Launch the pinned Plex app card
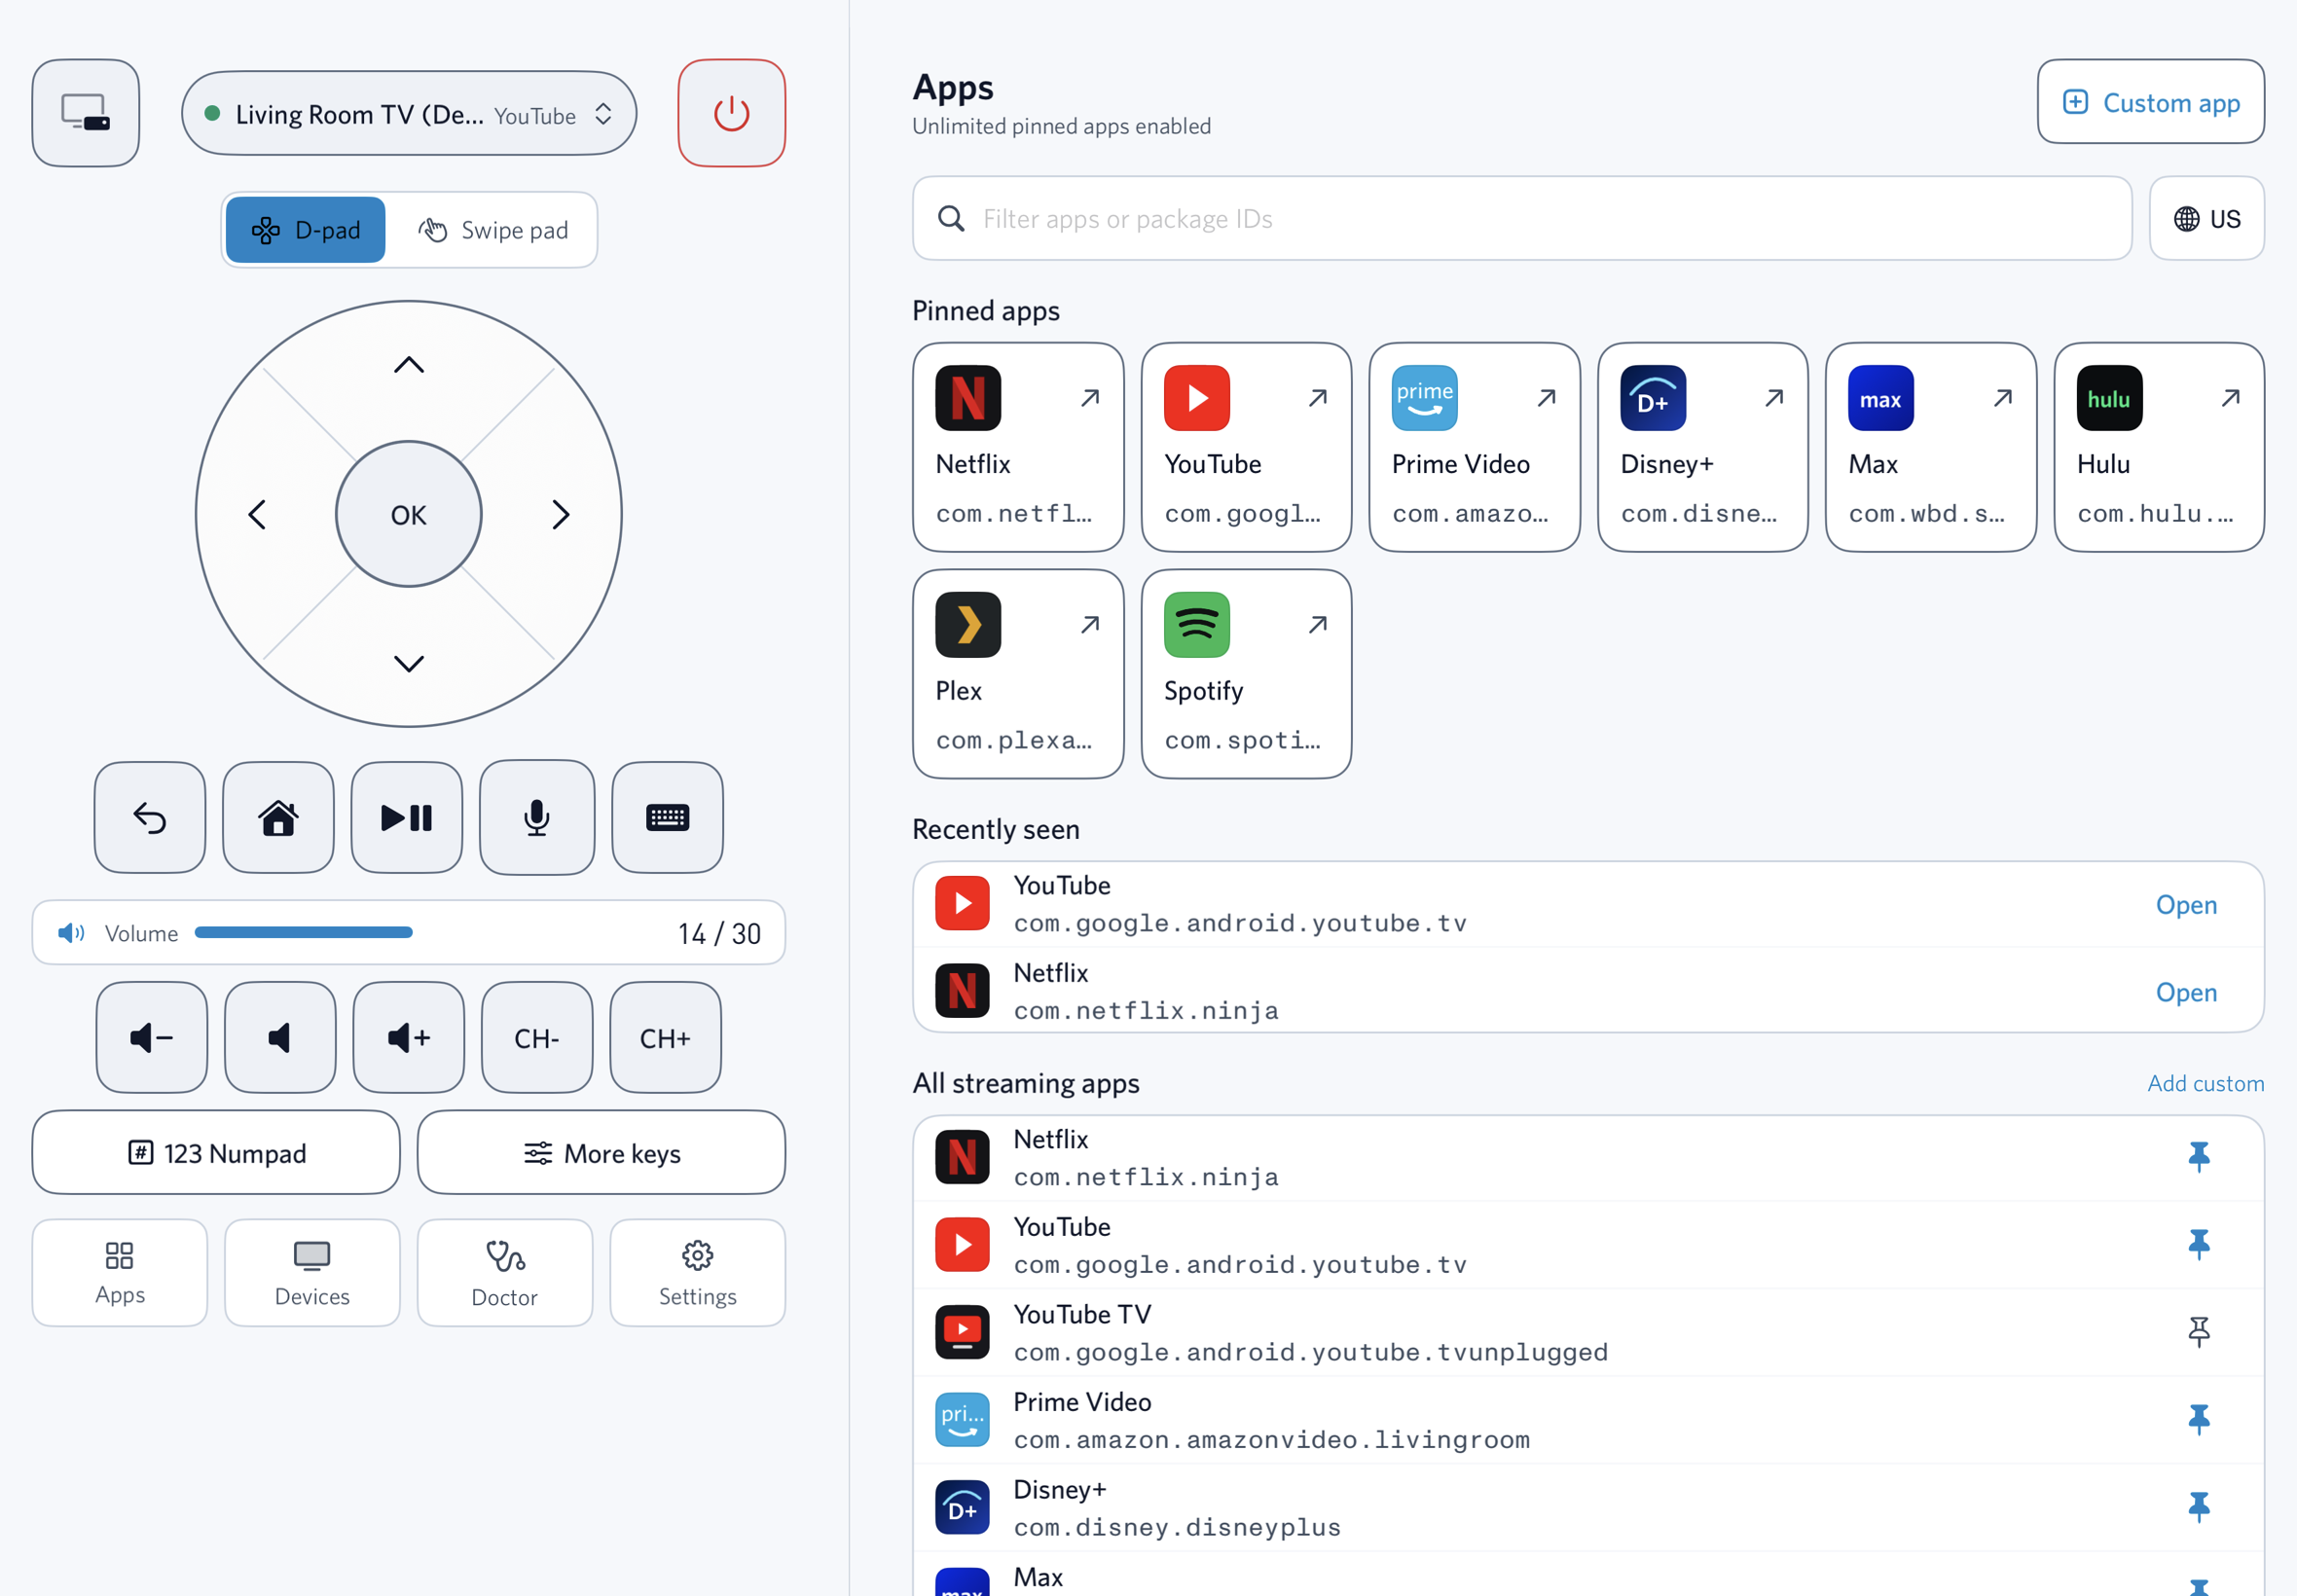 (1018, 674)
